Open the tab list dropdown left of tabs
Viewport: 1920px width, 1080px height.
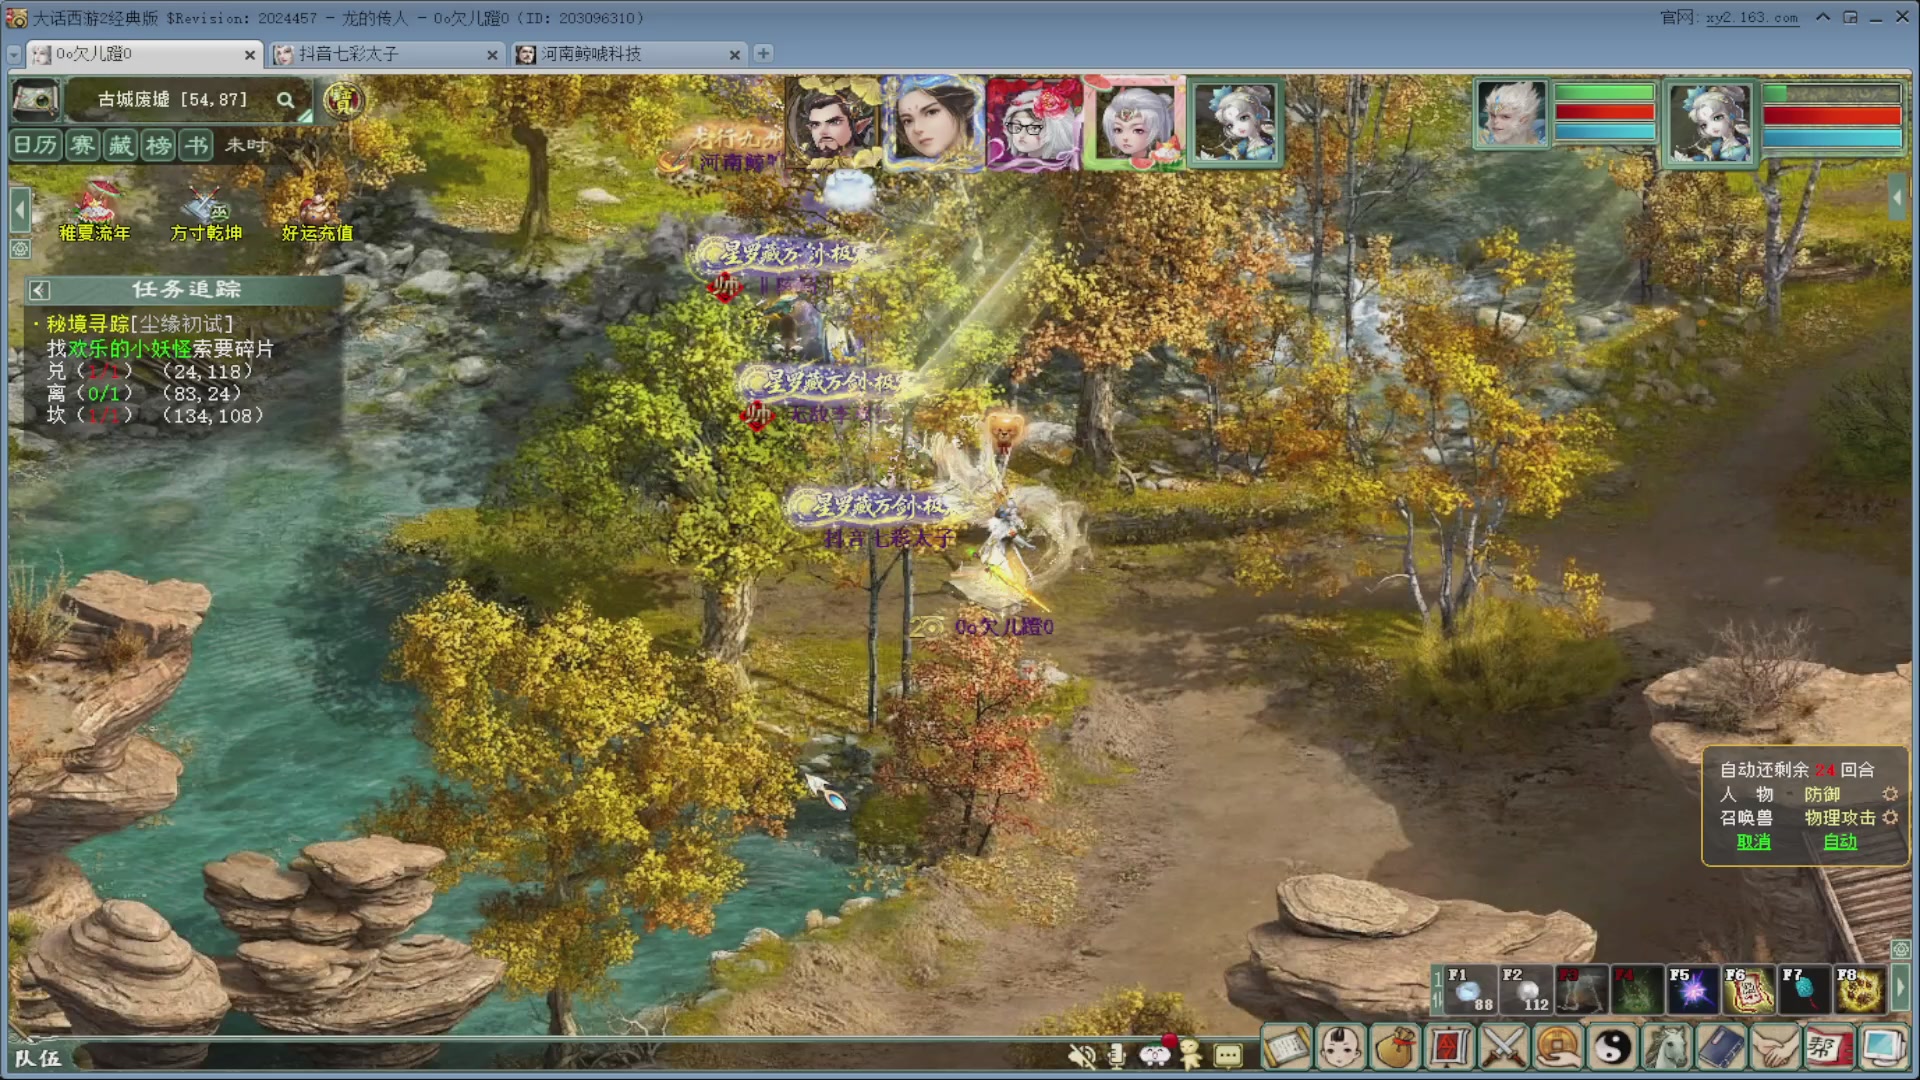point(14,54)
